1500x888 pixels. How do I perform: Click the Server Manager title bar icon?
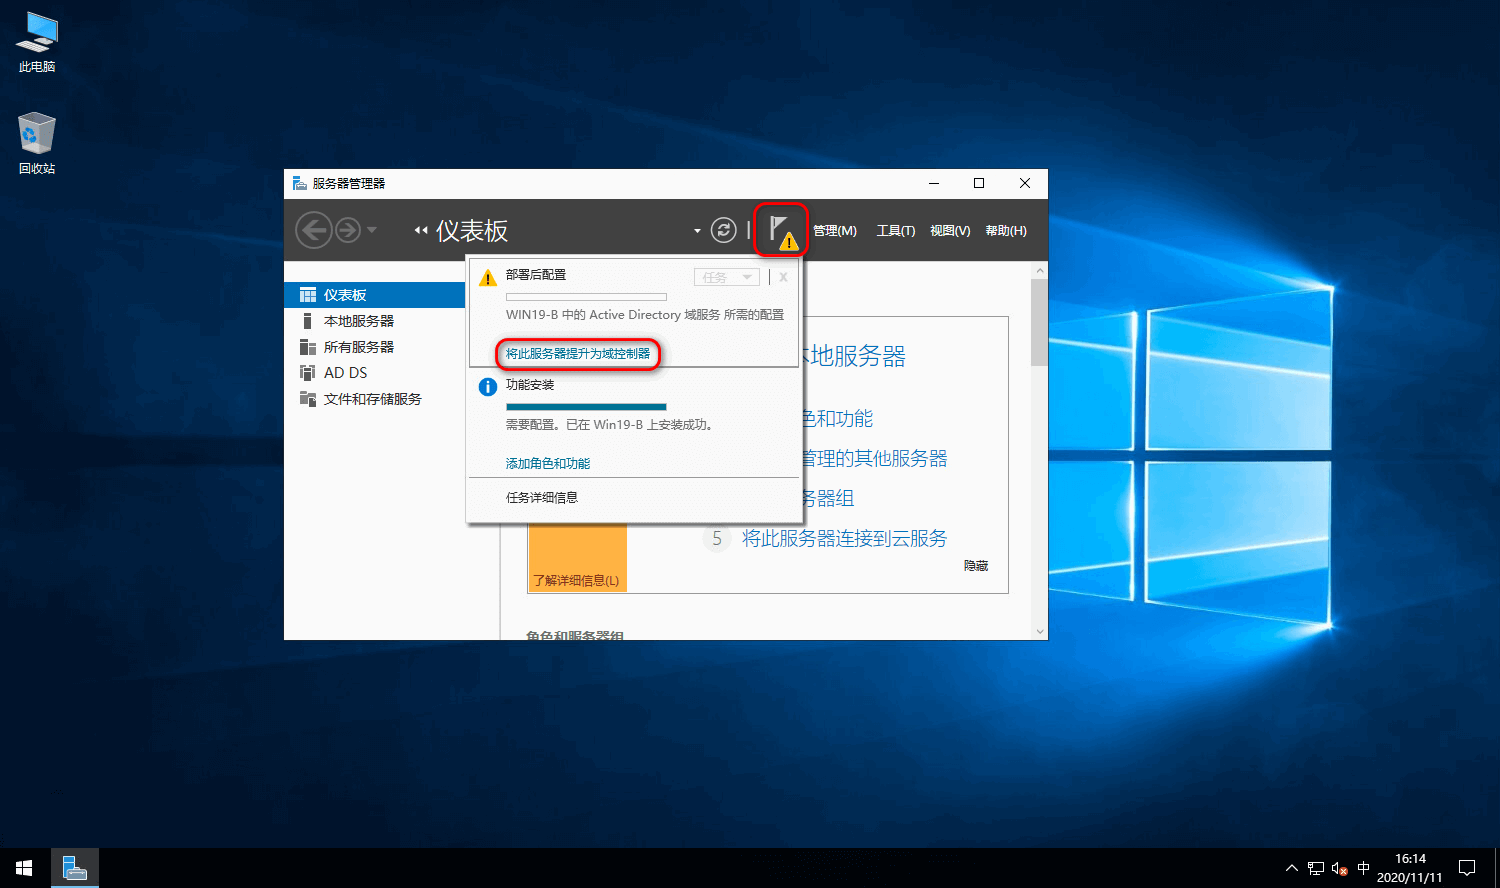pos(299,183)
